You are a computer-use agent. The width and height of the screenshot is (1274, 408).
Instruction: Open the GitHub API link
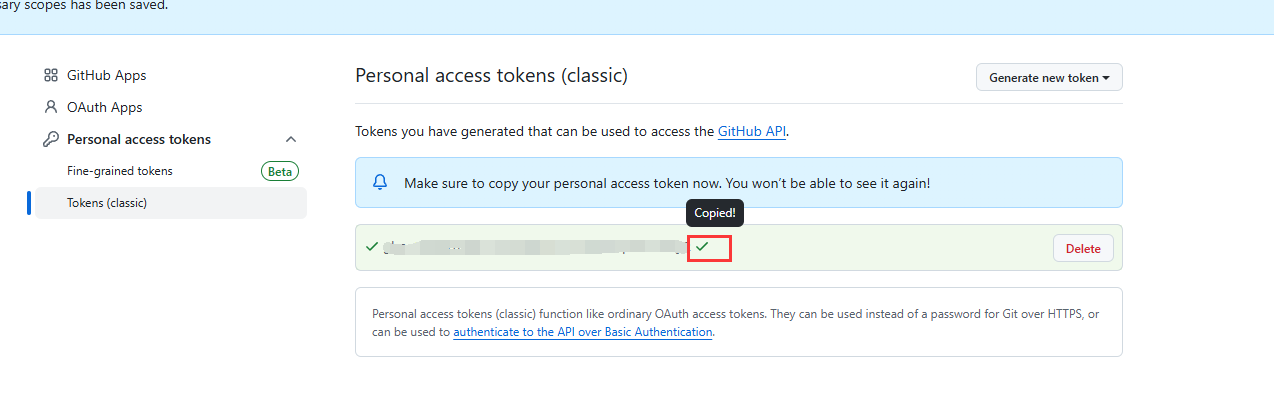[751, 131]
